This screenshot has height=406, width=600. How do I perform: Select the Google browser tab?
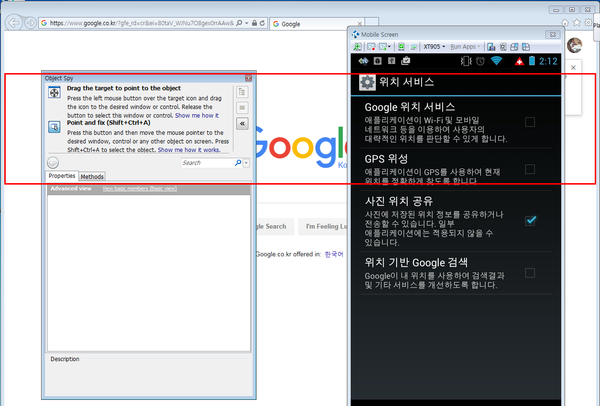pyautogui.click(x=317, y=24)
